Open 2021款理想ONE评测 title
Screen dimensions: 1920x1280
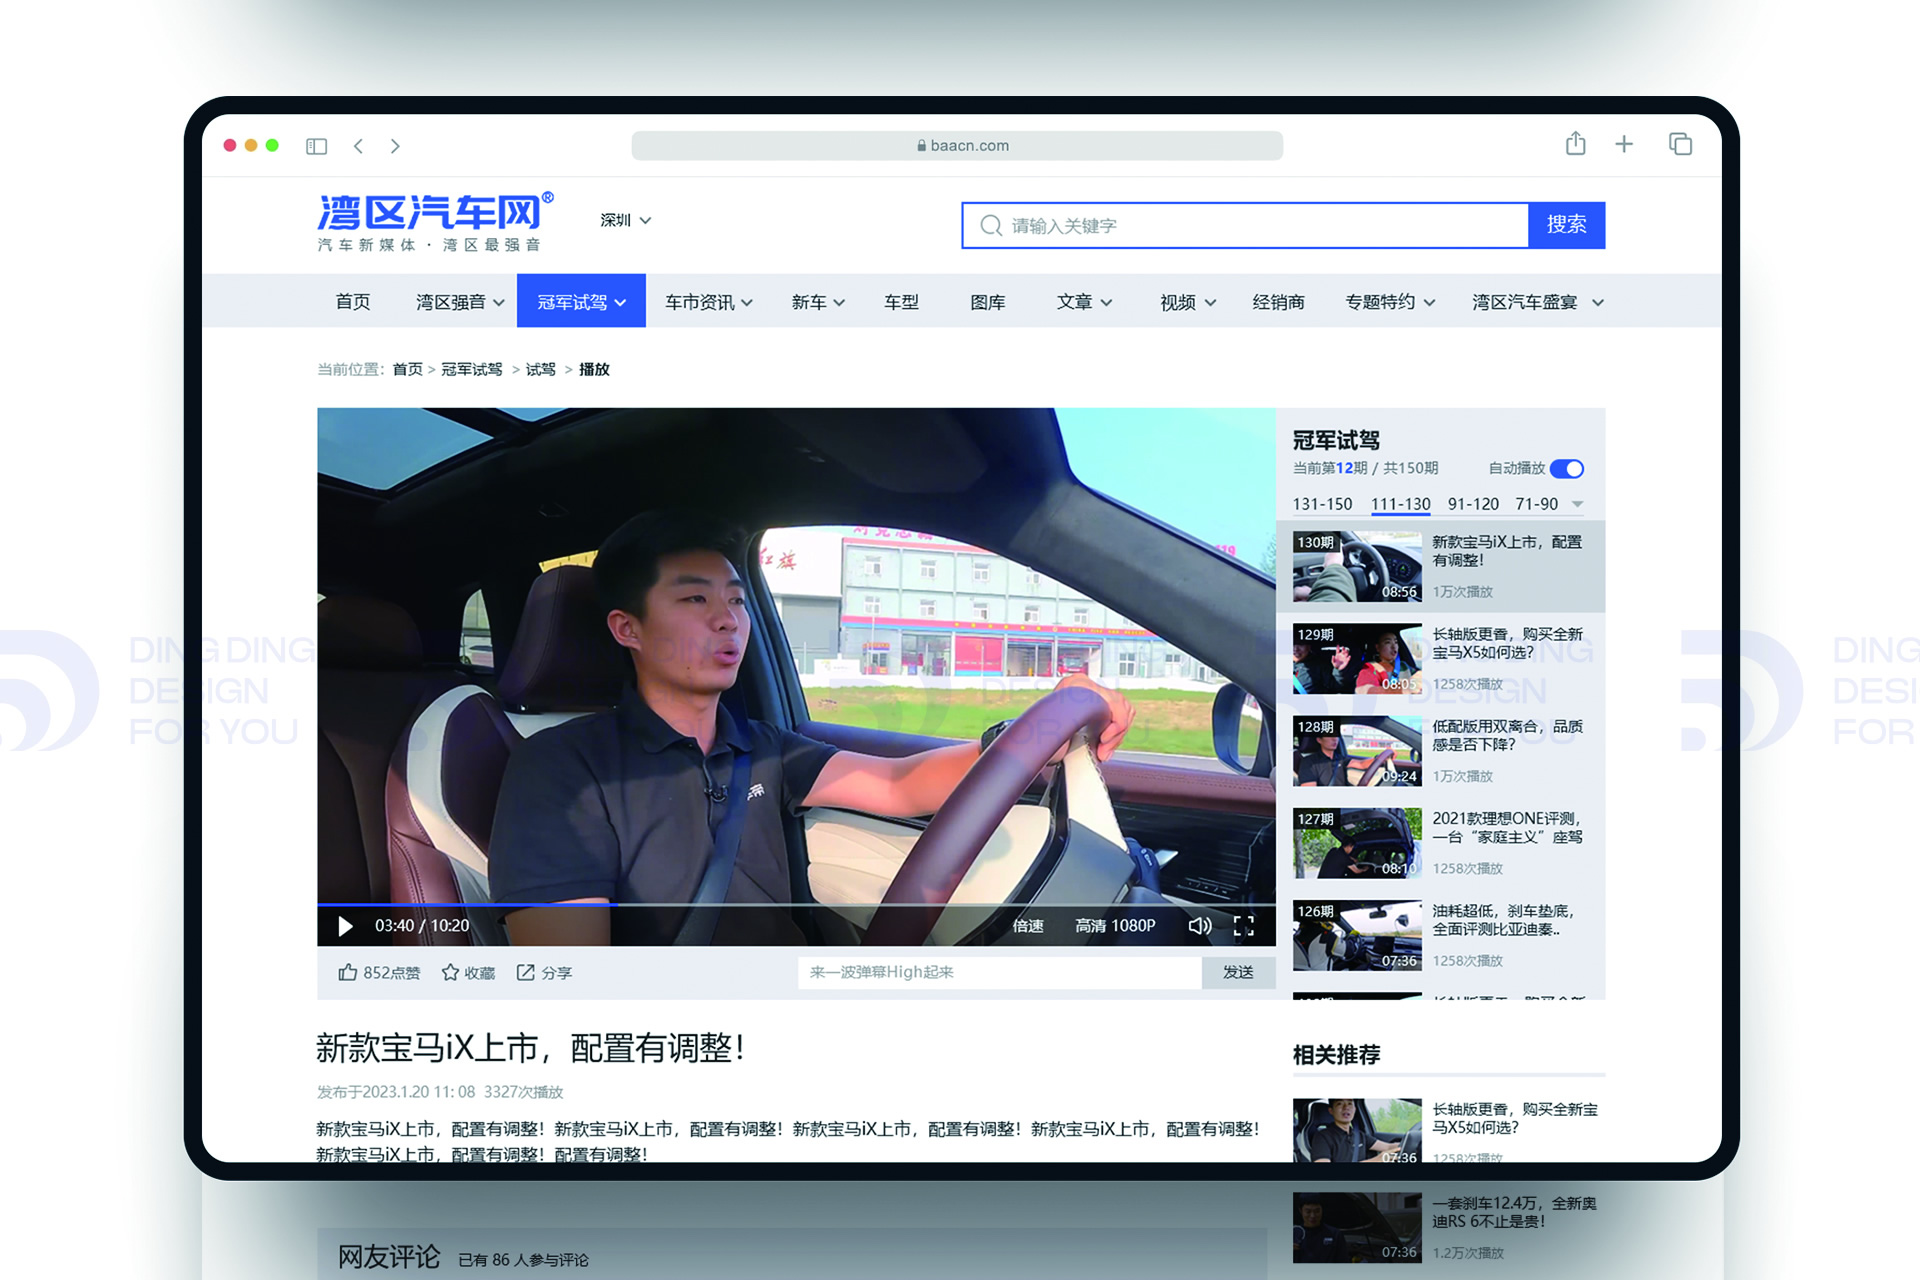click(x=1508, y=827)
